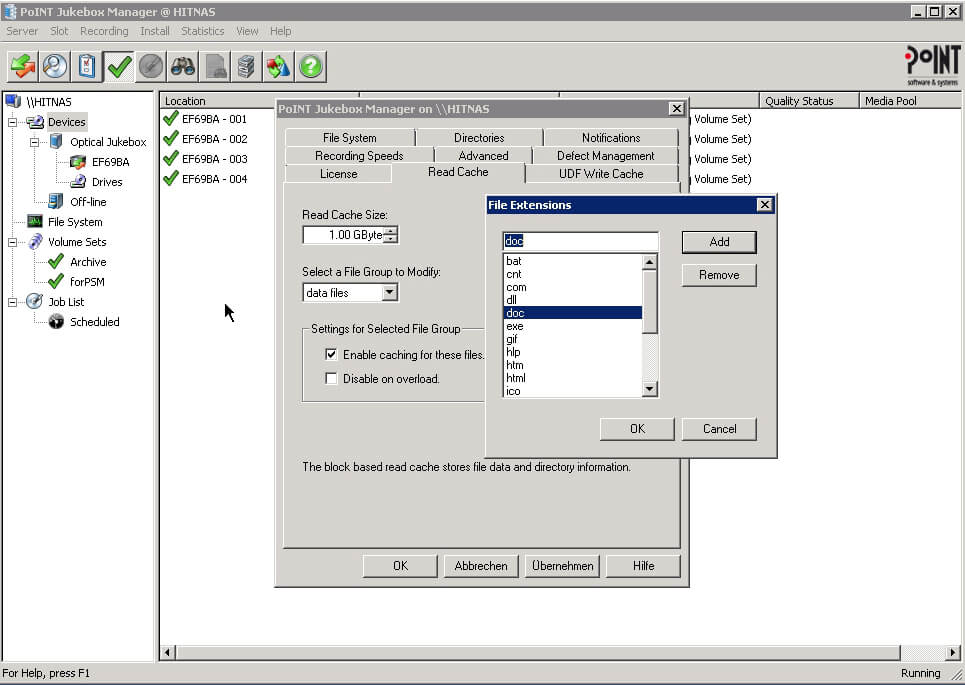The width and height of the screenshot is (965, 685).
Task: Click the file cabinet toolbar icon
Action: coord(247,66)
